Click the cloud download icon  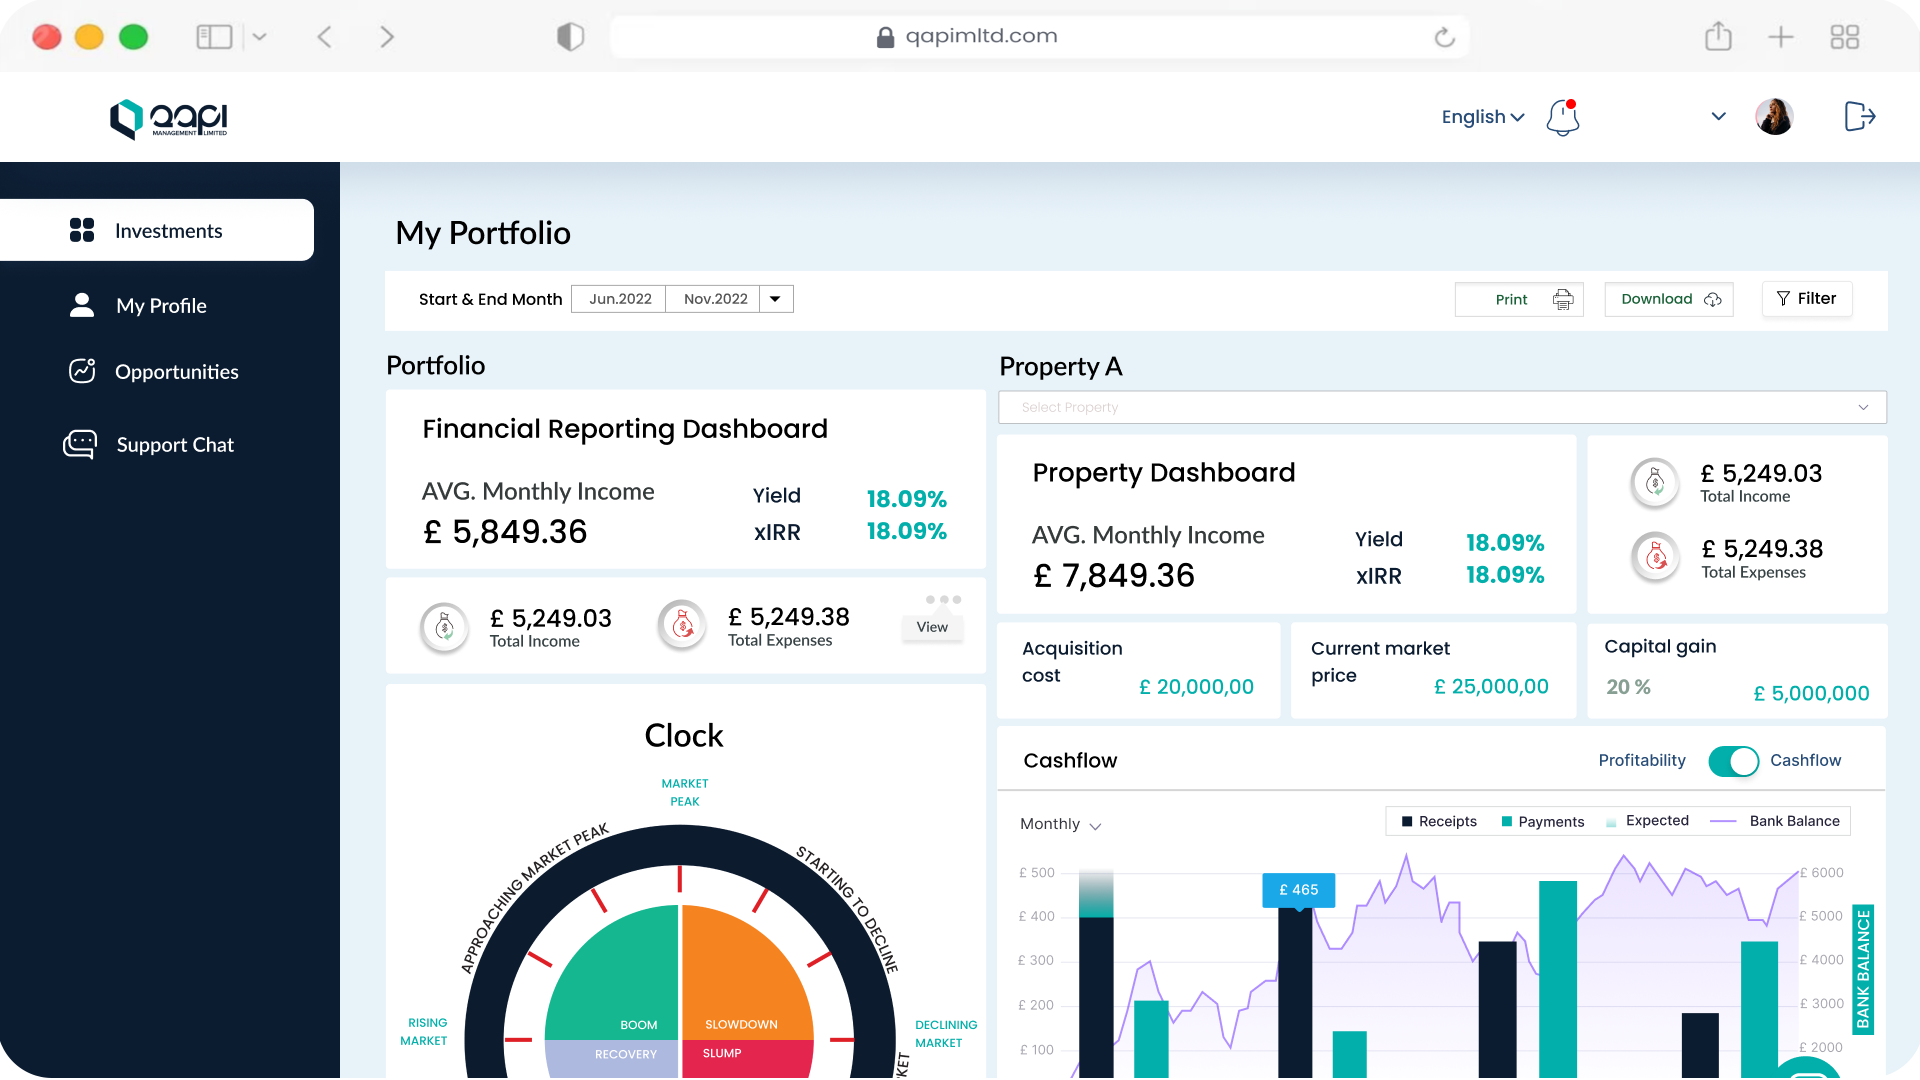(x=1713, y=299)
